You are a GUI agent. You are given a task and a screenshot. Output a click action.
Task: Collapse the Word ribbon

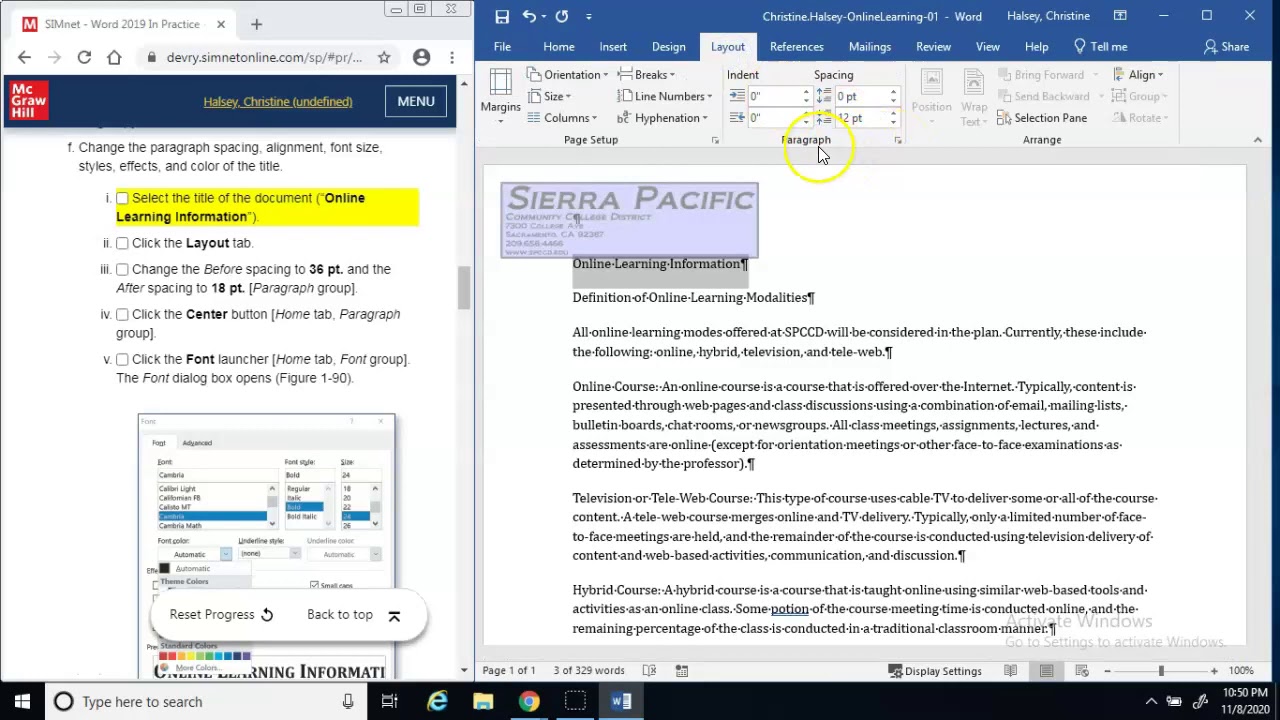(1258, 140)
